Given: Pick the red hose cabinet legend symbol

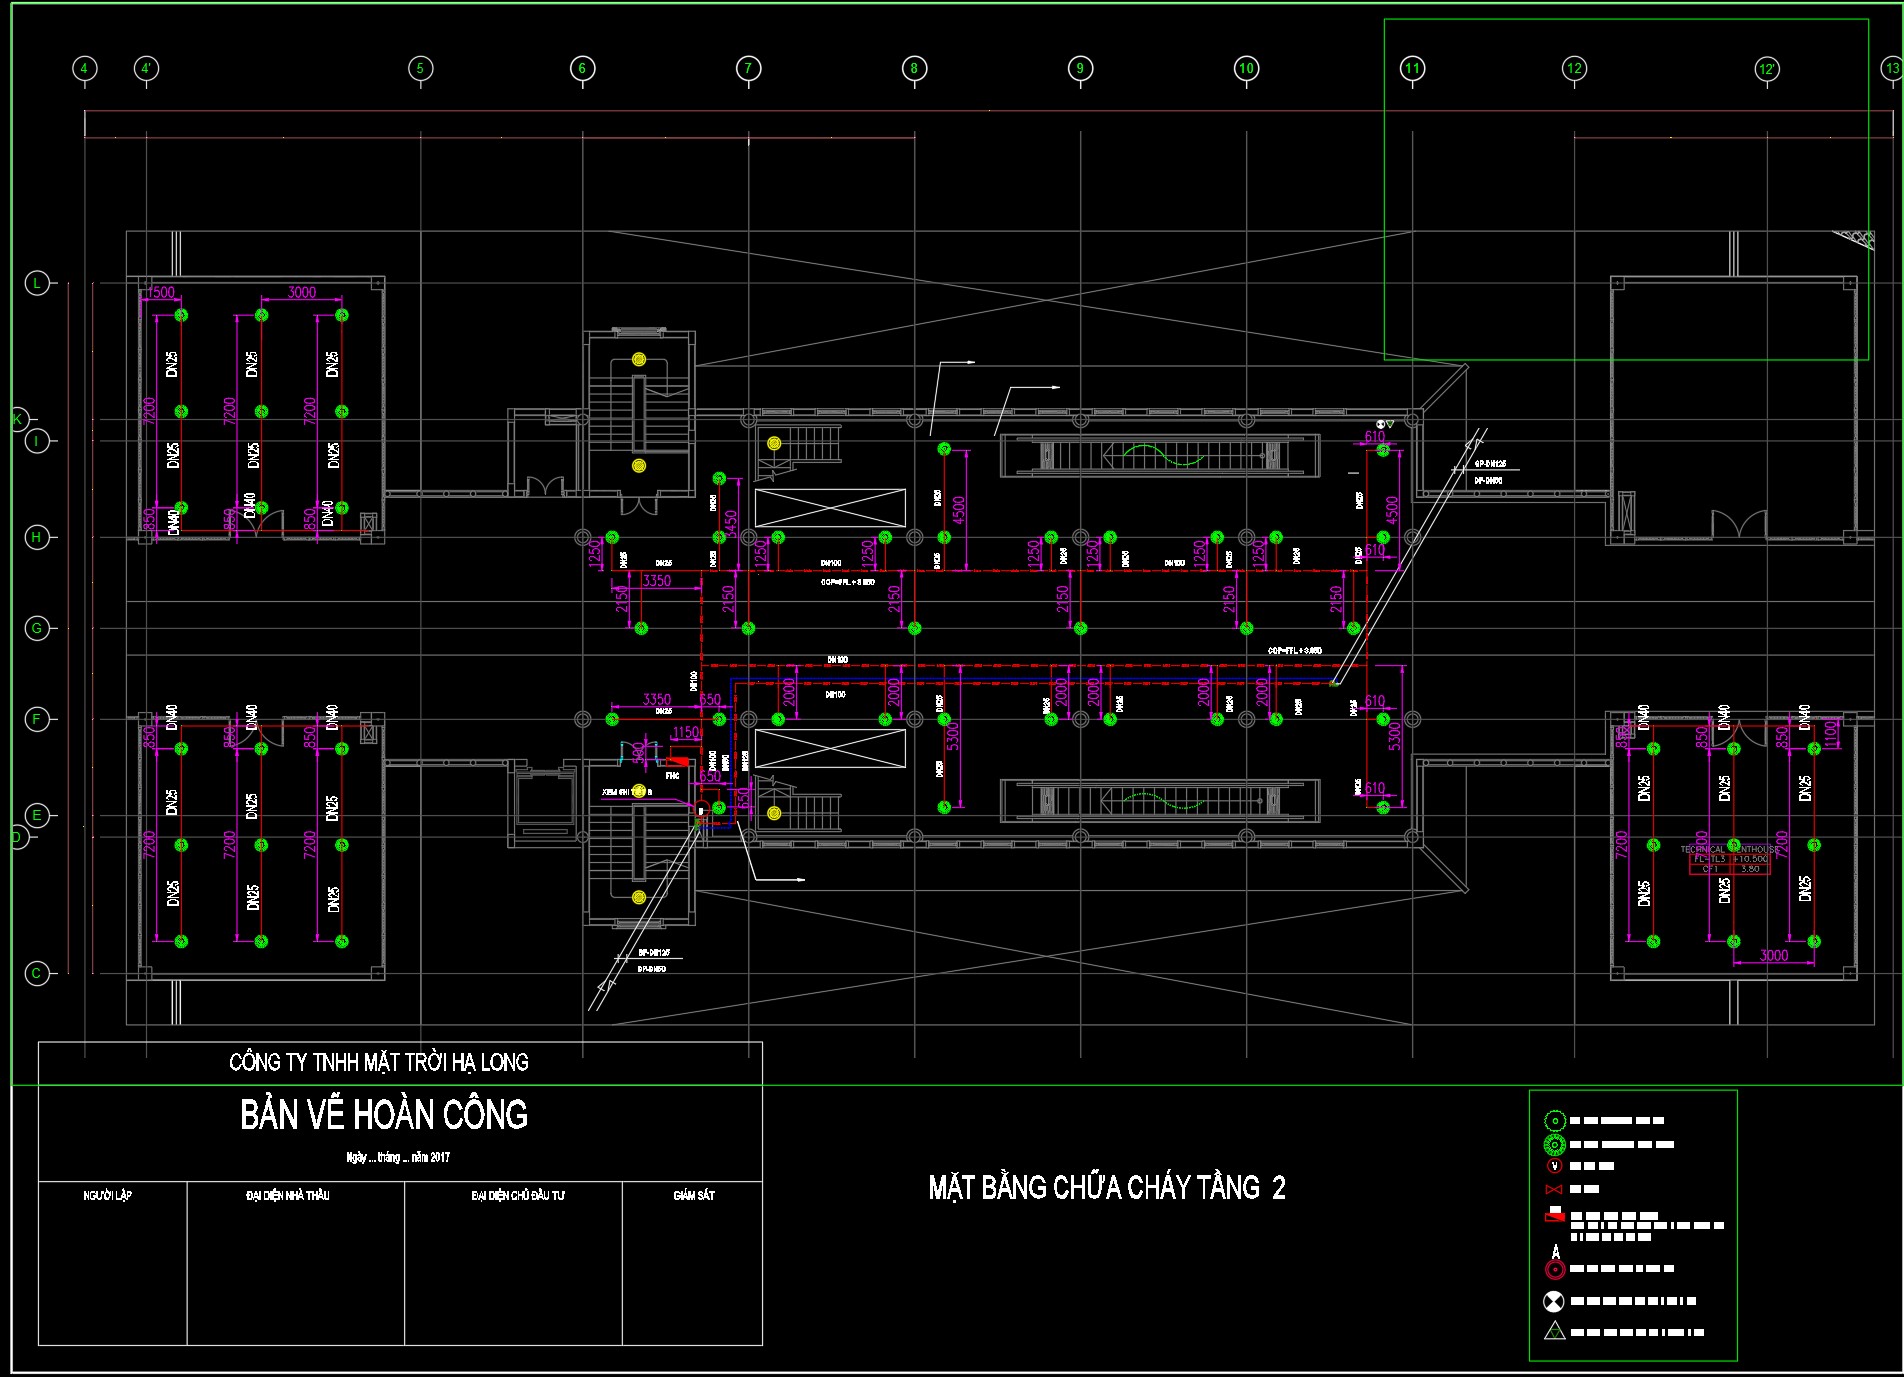Looking at the screenshot, I should tap(1555, 1216).
